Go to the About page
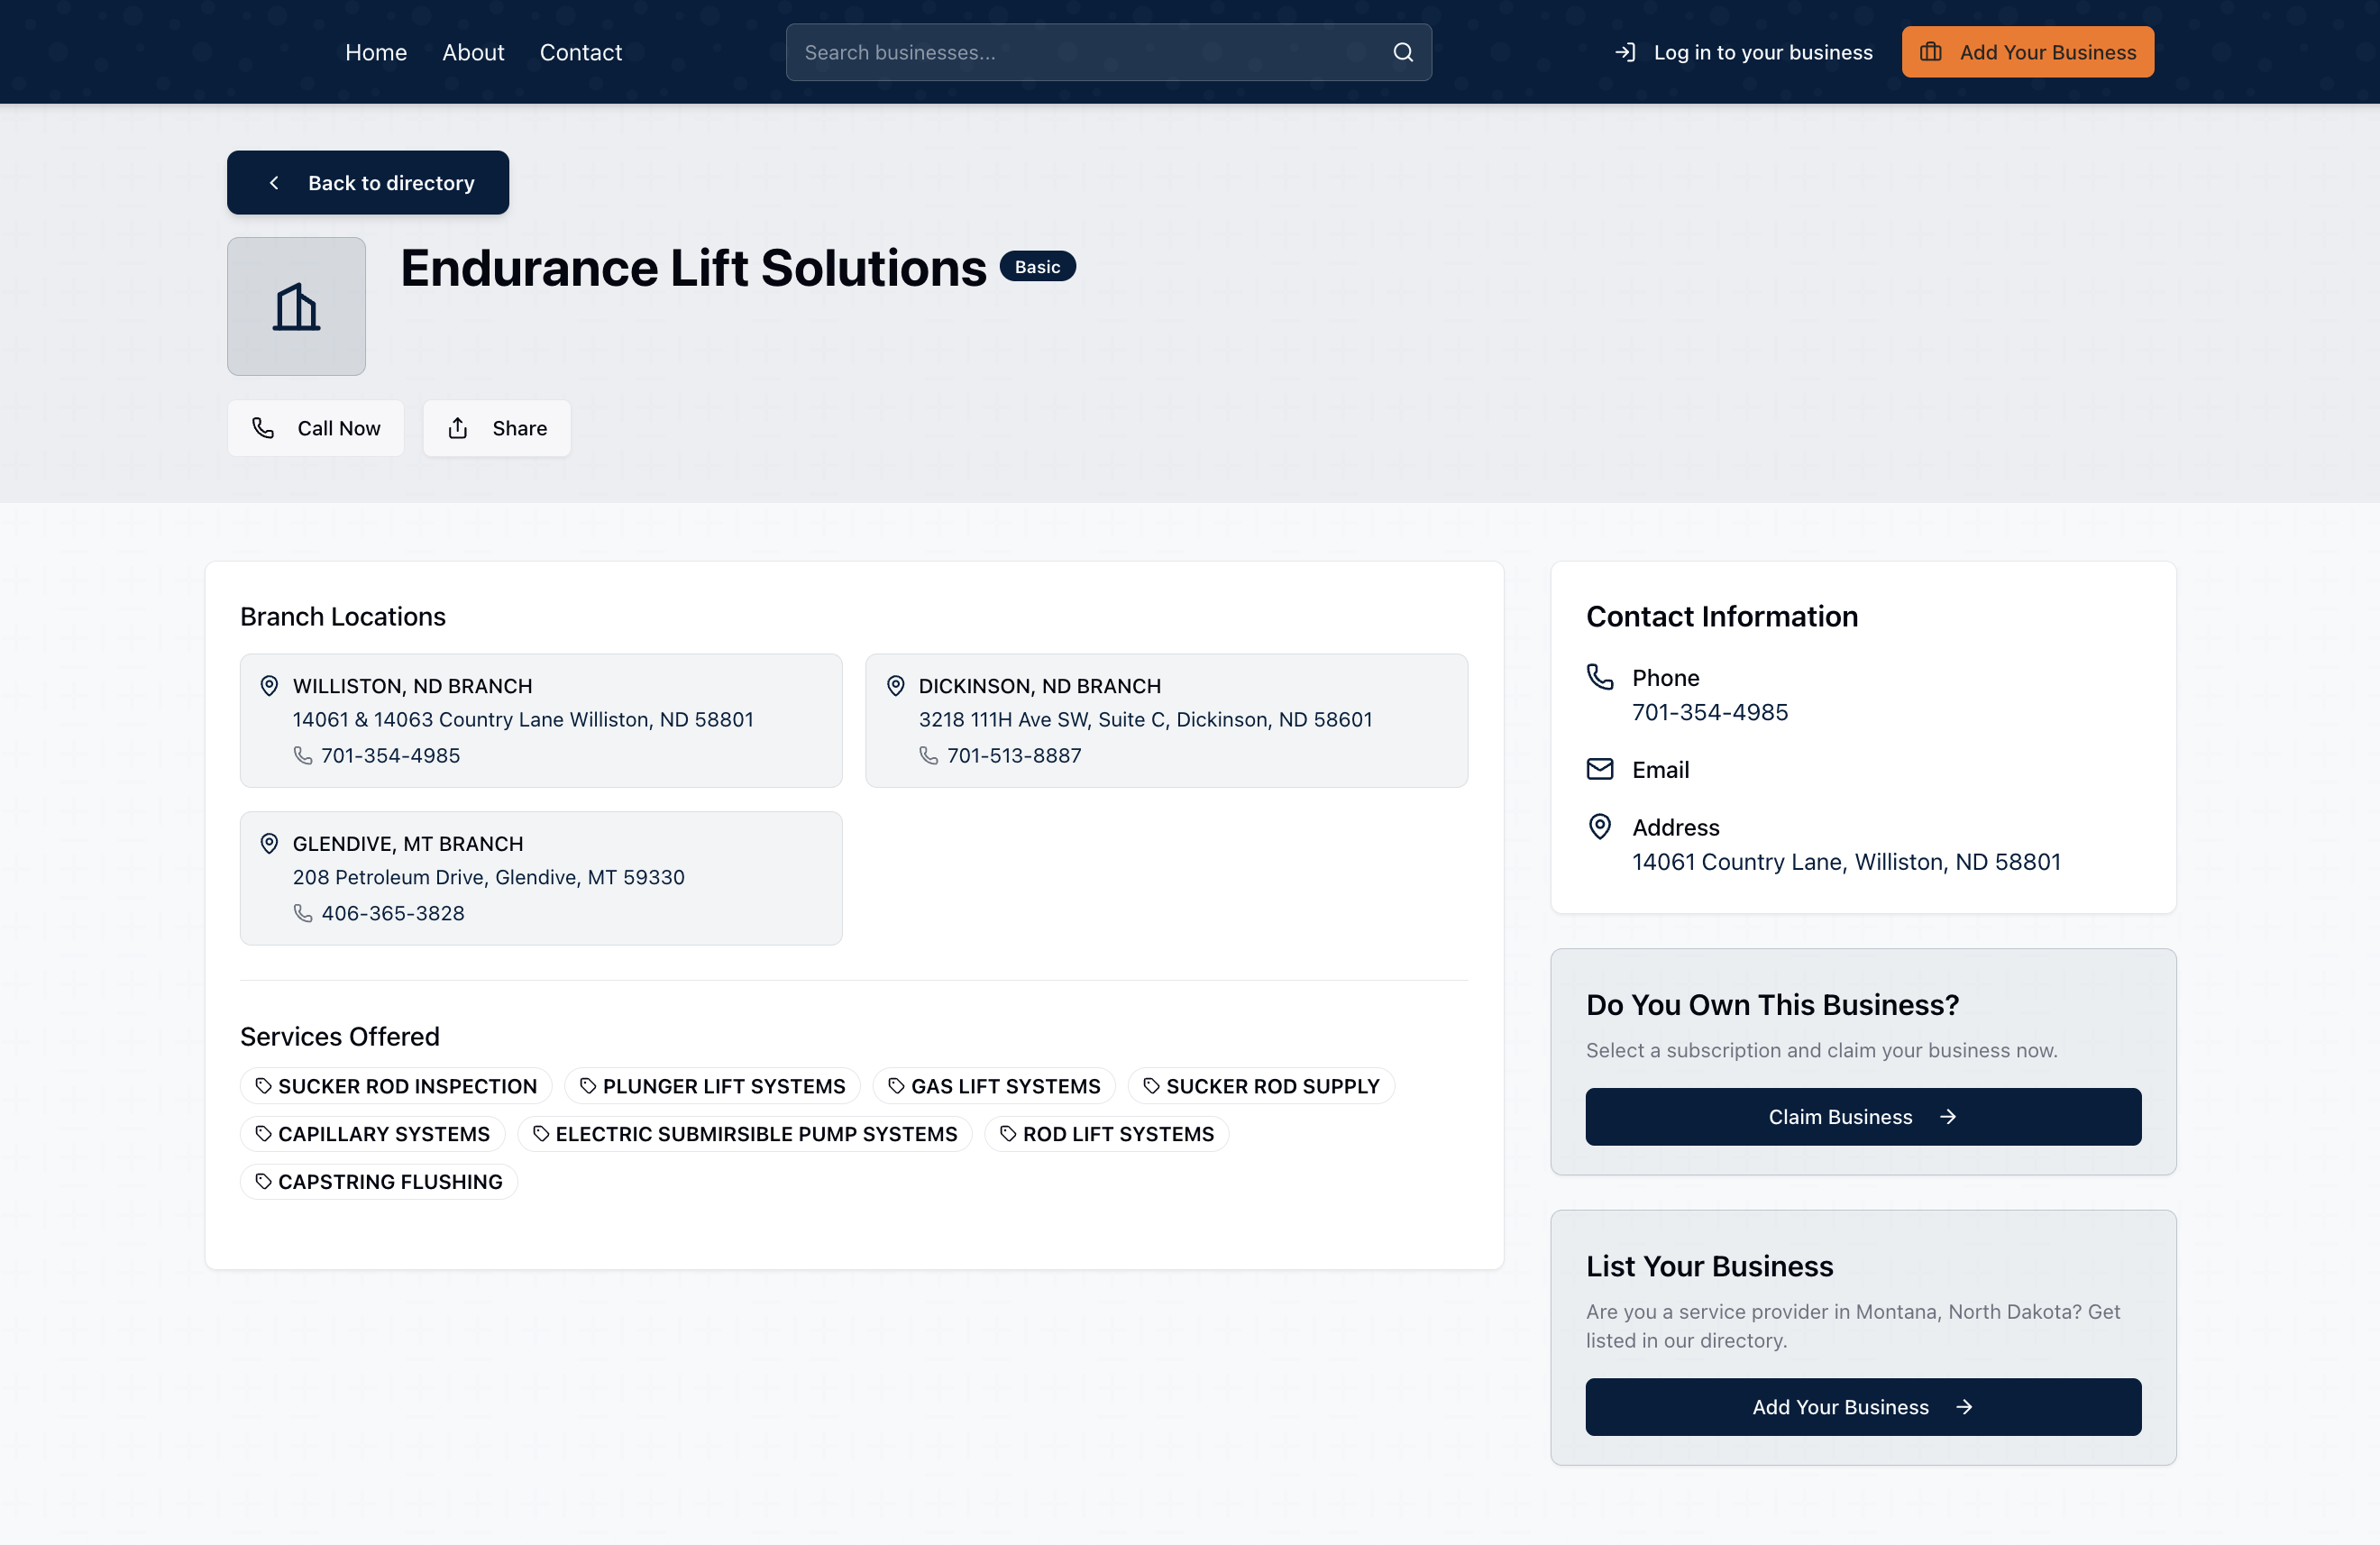This screenshot has height=1545, width=2380. 473,52
